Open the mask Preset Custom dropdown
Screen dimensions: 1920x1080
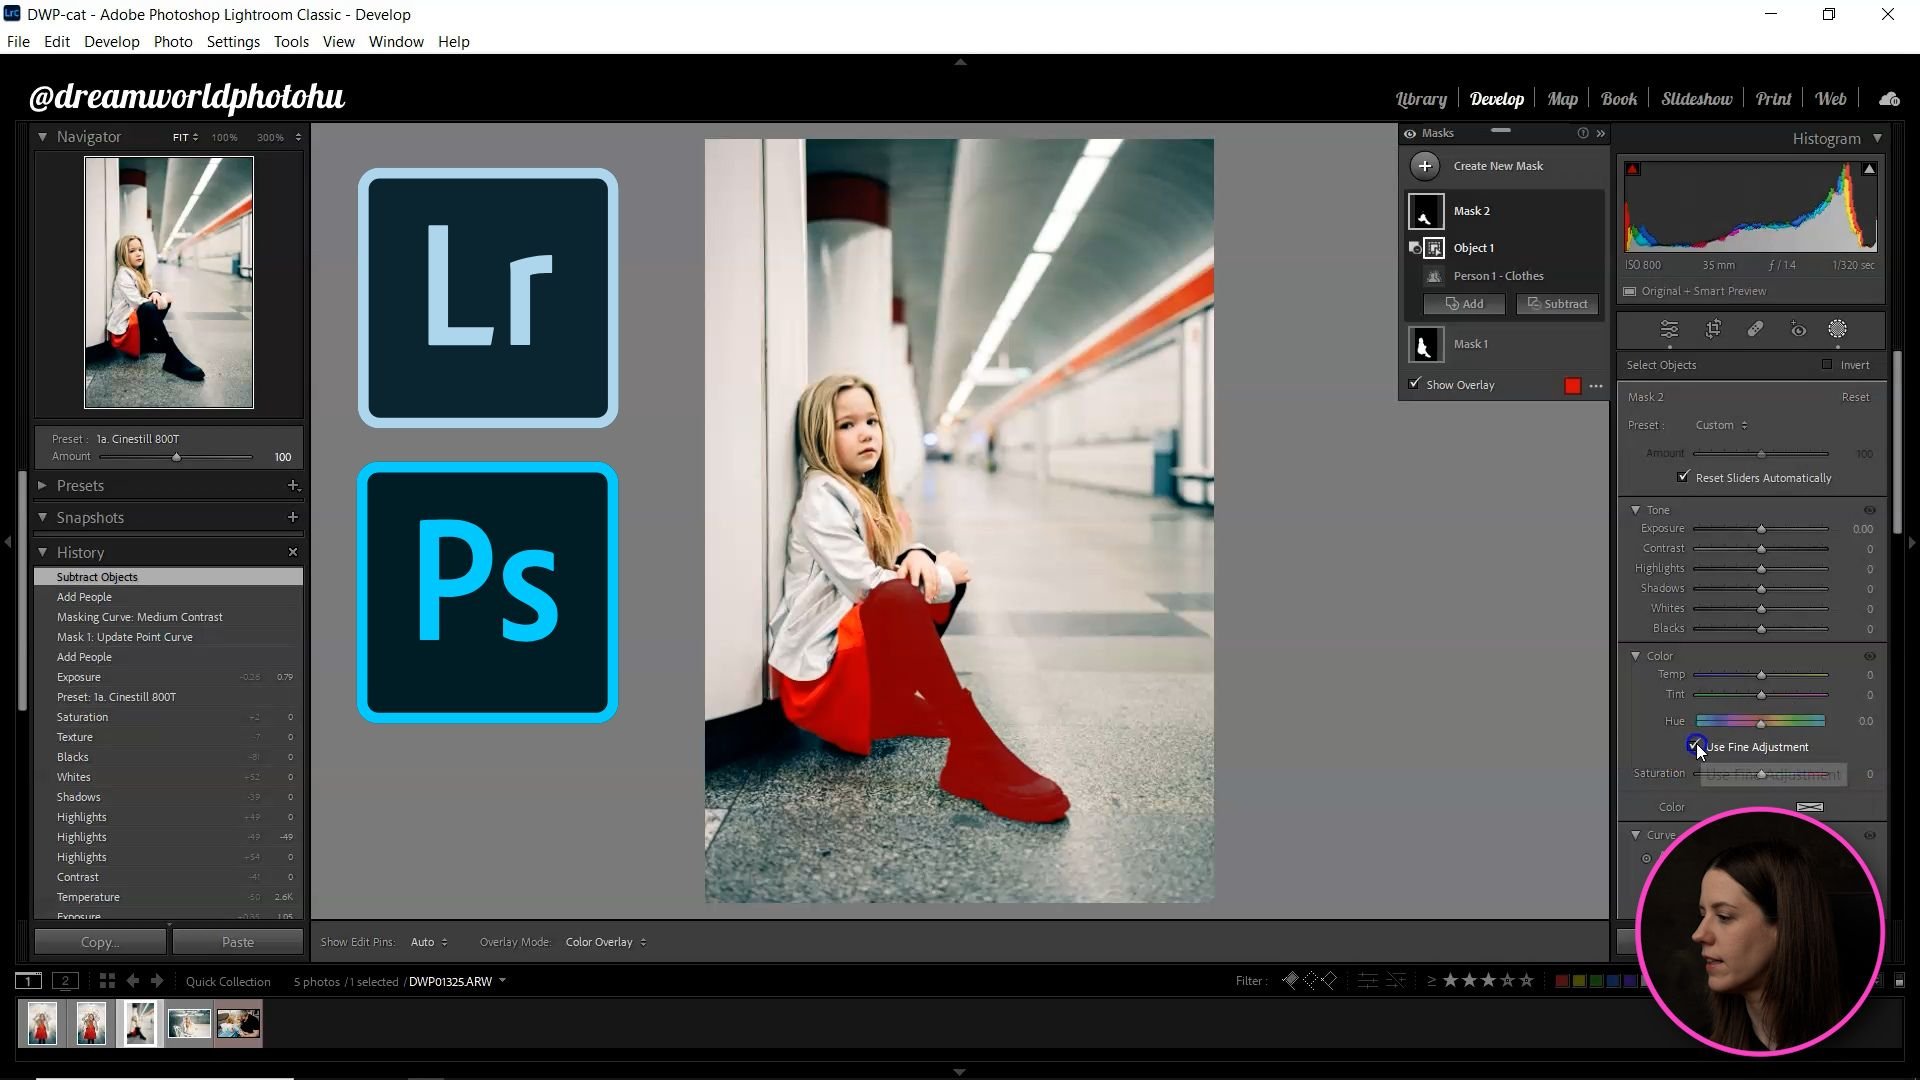pyautogui.click(x=1721, y=425)
